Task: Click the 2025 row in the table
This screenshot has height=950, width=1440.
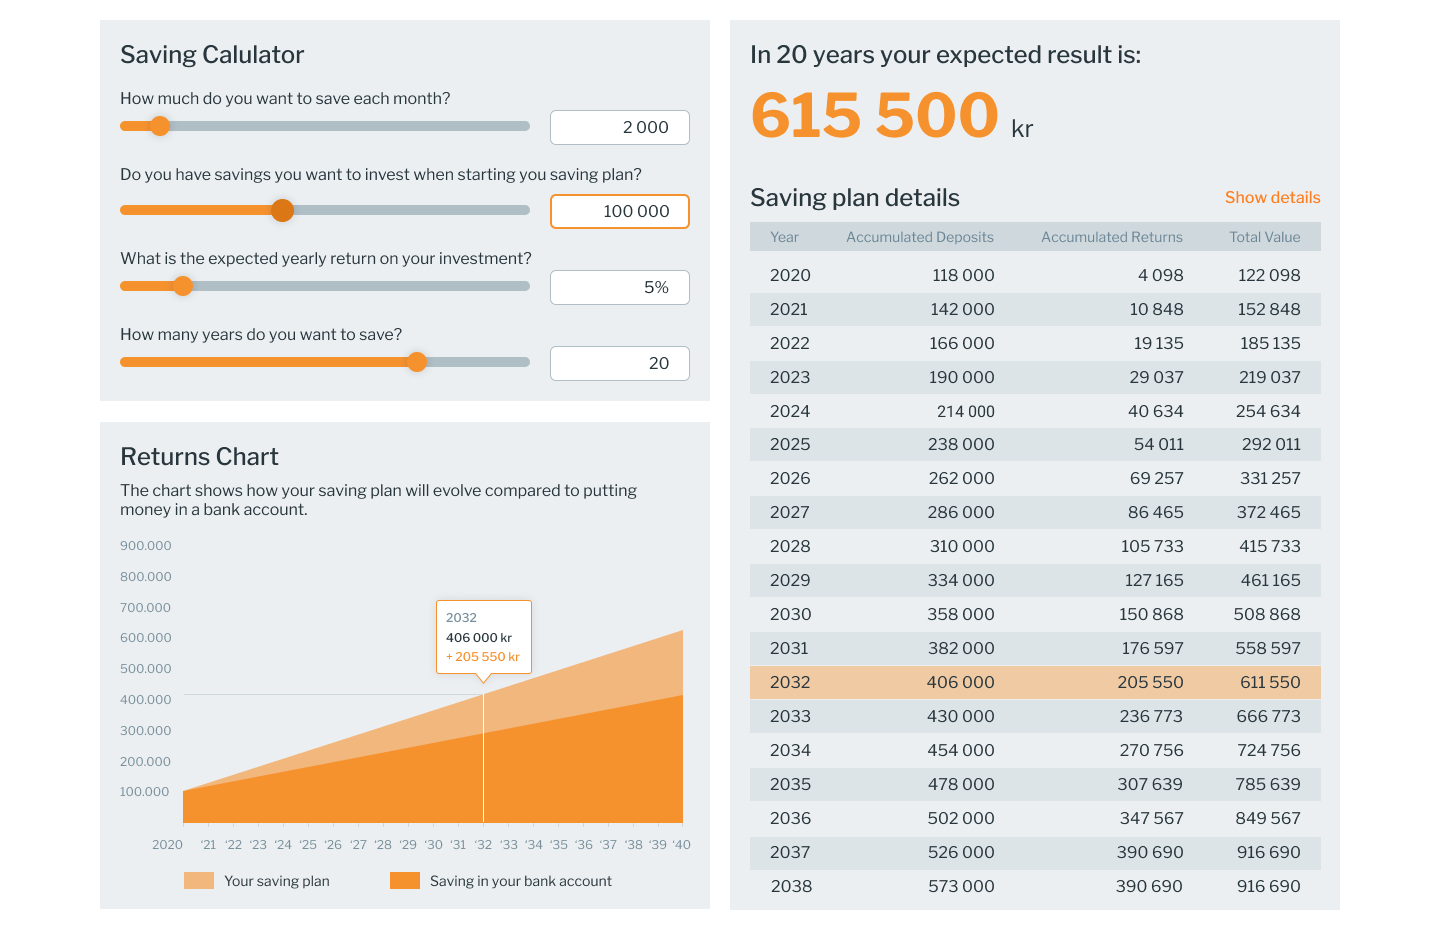Action: (1035, 444)
